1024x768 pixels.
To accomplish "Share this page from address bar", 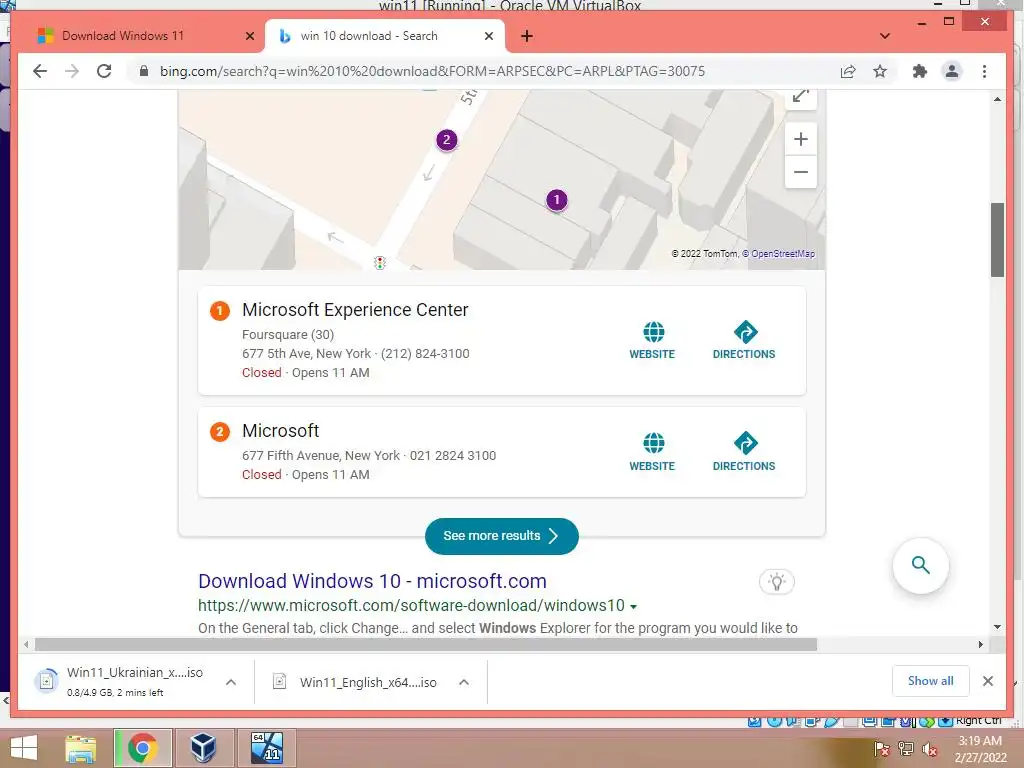I will point(848,71).
